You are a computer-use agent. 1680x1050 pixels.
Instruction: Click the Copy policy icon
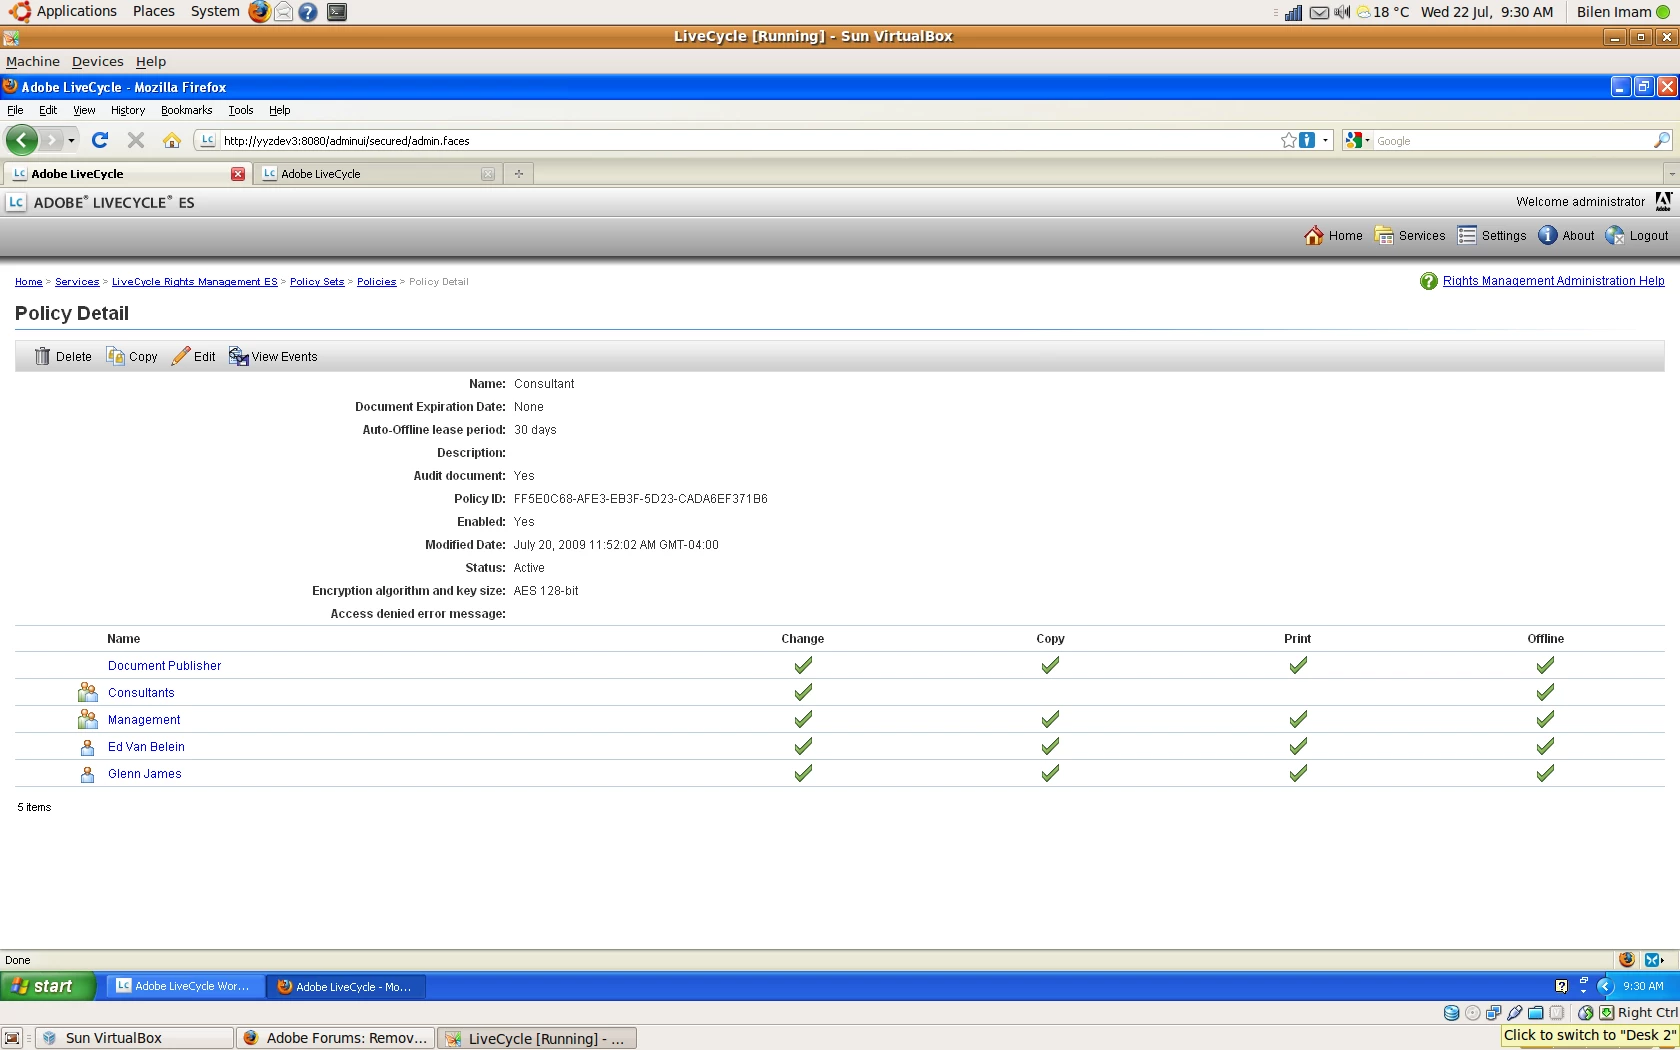[115, 356]
